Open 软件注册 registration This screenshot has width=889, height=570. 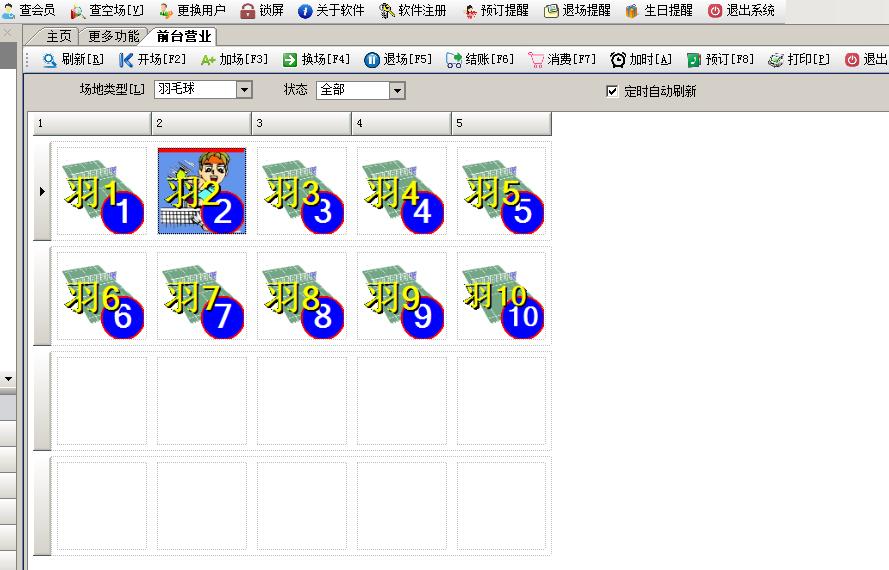coord(413,10)
